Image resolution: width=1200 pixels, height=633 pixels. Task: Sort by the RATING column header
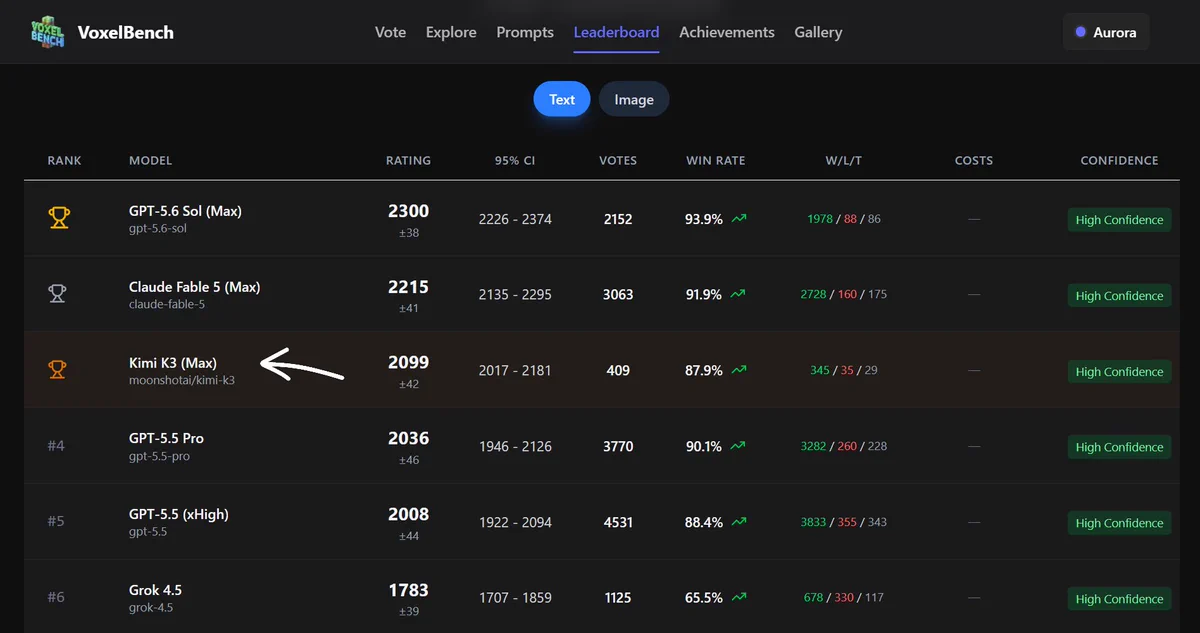408,160
